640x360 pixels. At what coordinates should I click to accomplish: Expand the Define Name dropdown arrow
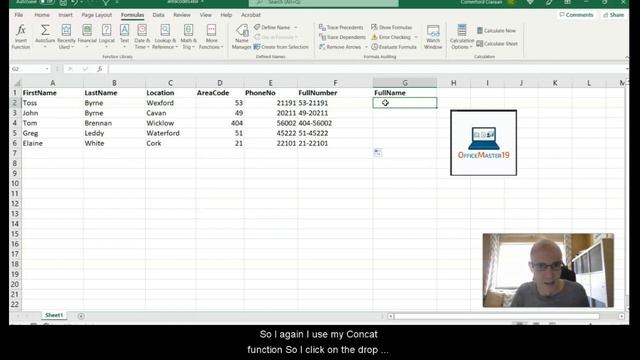296,27
